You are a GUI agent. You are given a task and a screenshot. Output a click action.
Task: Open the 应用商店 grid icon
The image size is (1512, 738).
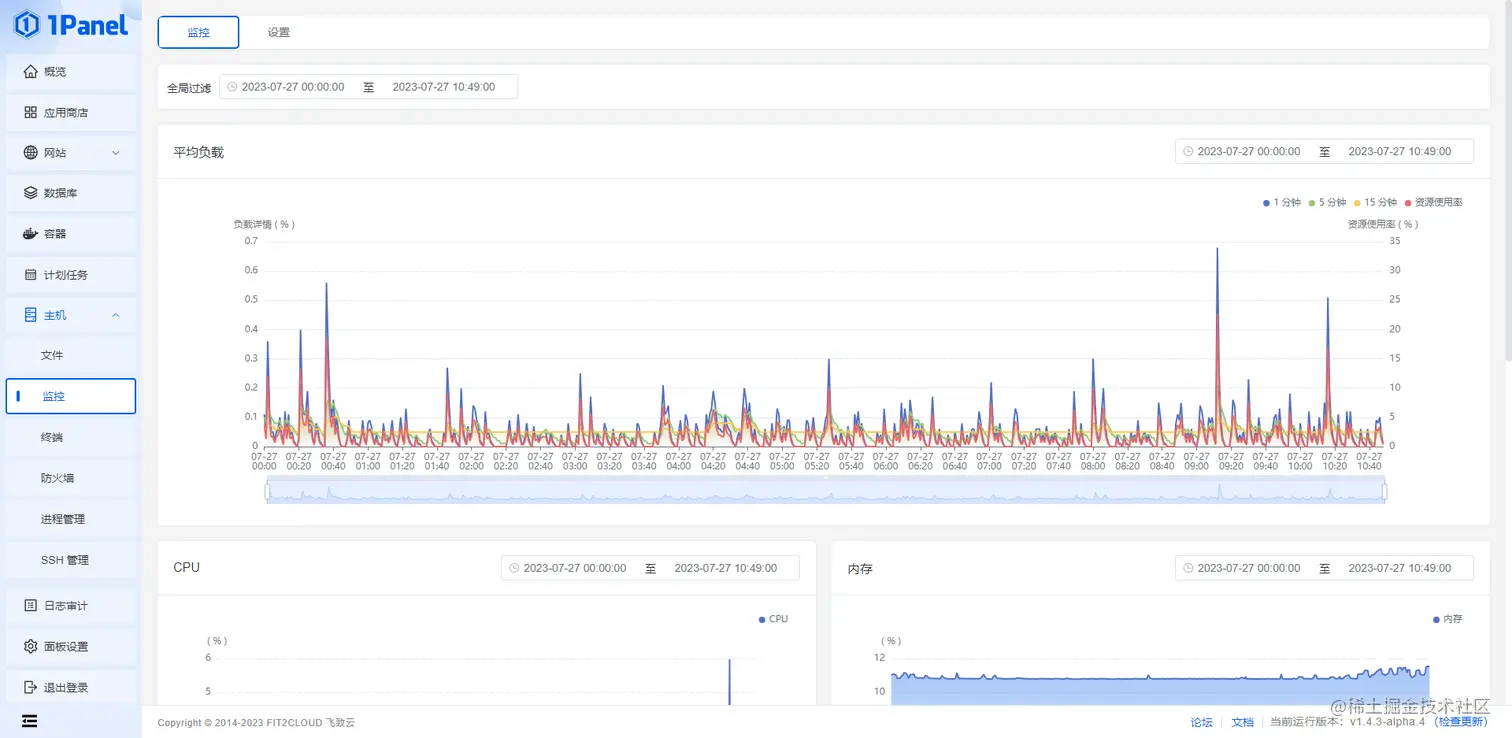[x=30, y=113]
